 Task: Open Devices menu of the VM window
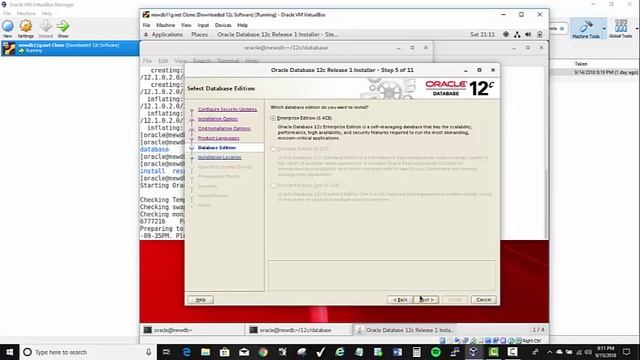(223, 25)
